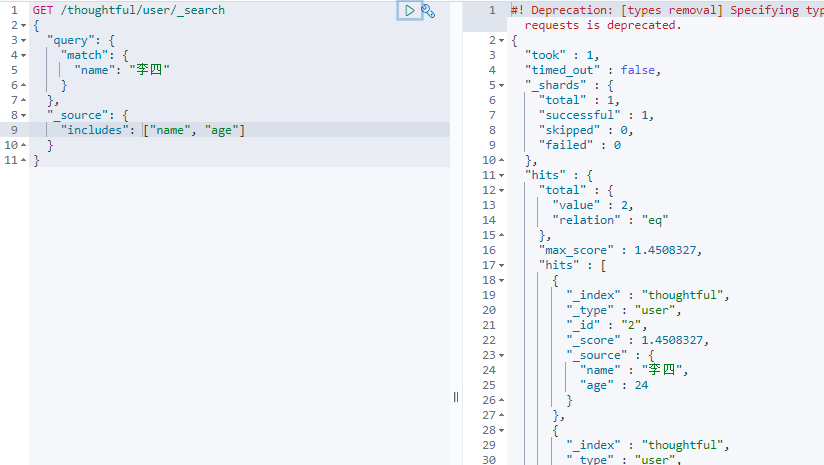Screen dimensions: 824x465
Task: Click the "includes" key in request
Action: click(x=95, y=130)
